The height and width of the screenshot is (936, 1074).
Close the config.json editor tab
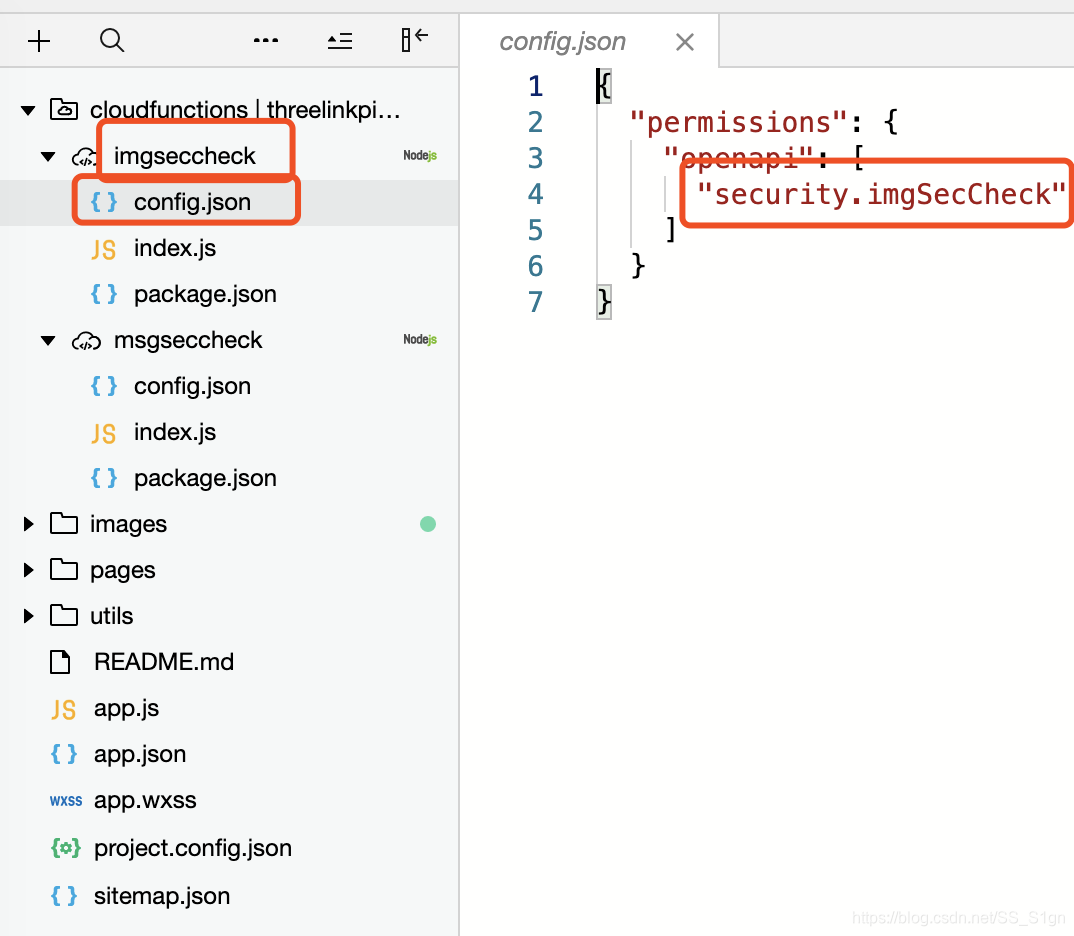(684, 42)
